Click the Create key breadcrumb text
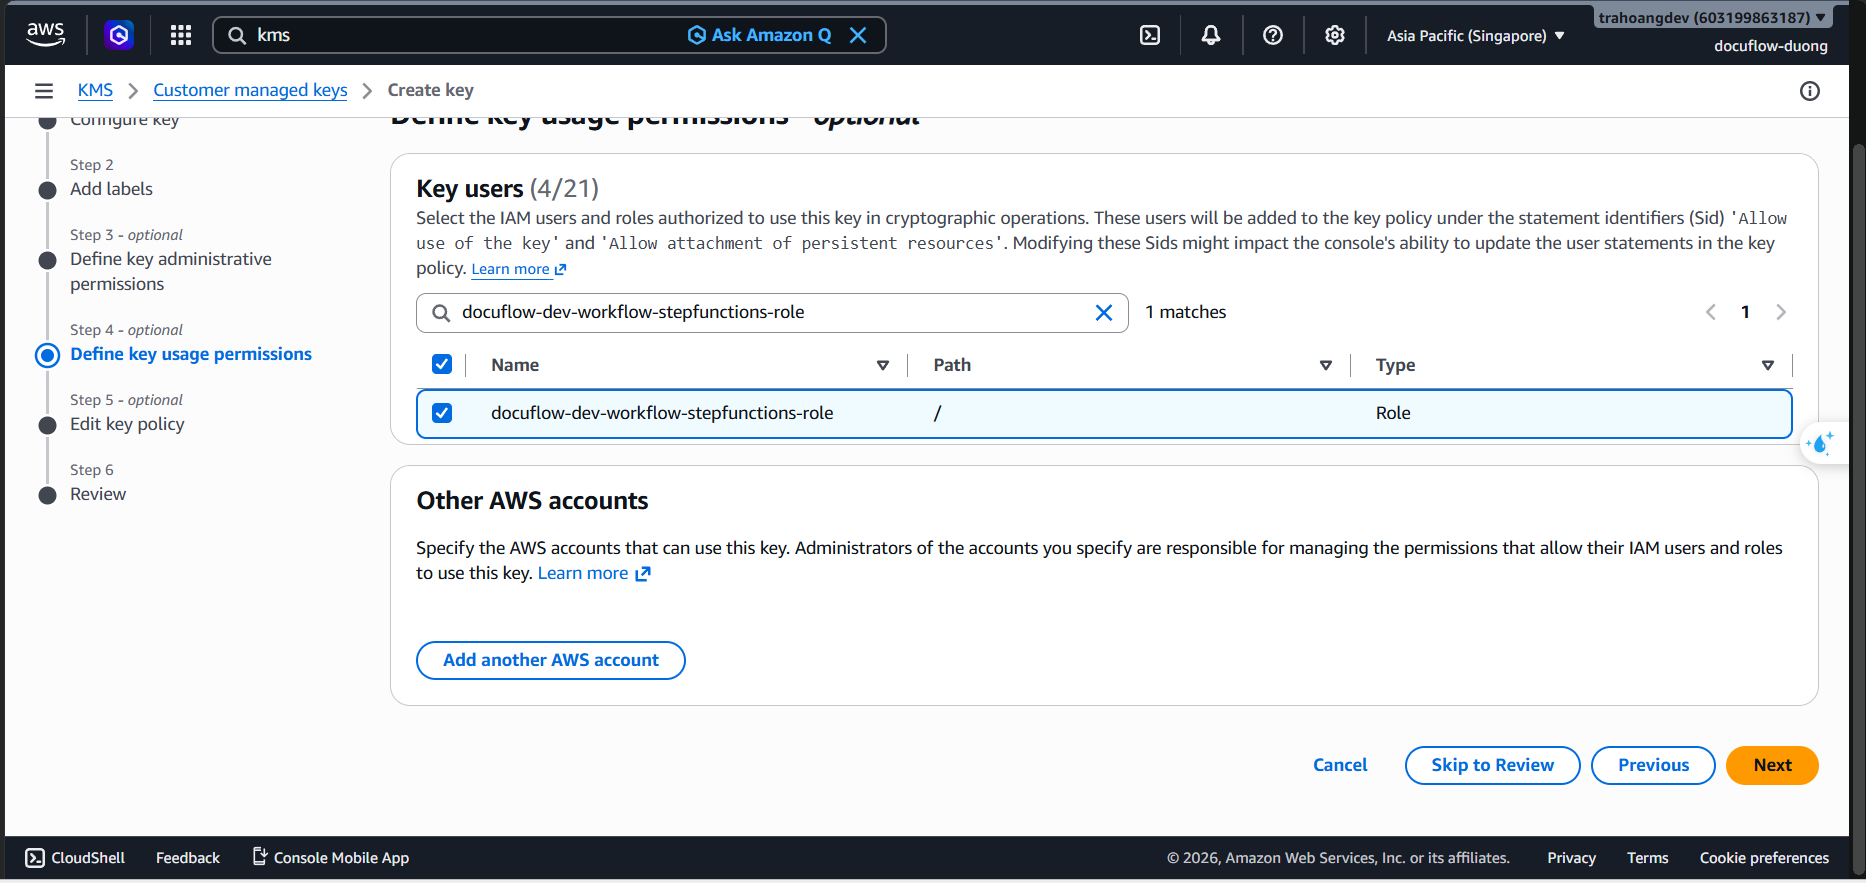 431,90
